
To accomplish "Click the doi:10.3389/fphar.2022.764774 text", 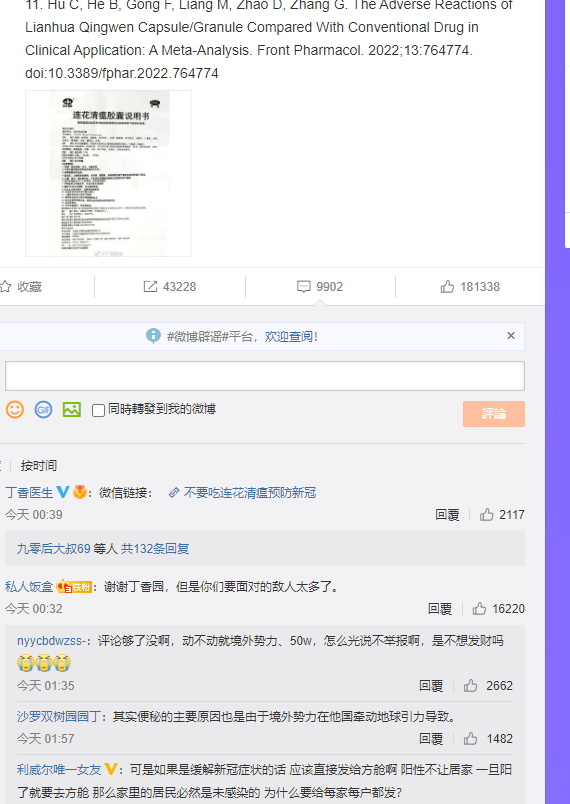I will (122, 73).
